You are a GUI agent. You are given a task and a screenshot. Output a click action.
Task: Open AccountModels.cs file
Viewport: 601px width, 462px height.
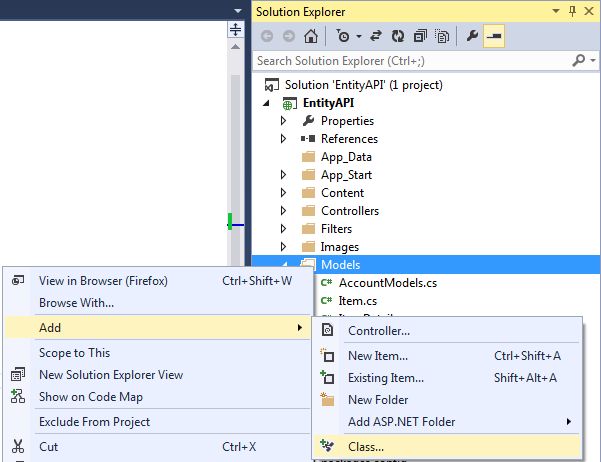(388, 283)
